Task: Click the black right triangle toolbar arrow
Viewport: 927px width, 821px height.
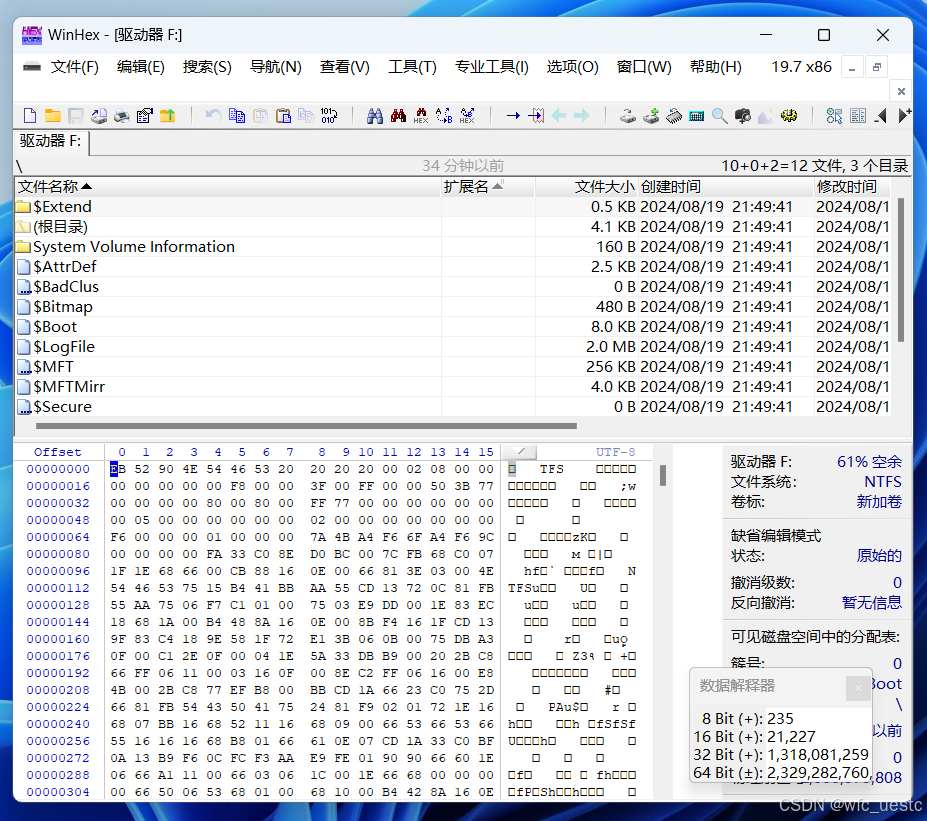Action: click(x=904, y=116)
